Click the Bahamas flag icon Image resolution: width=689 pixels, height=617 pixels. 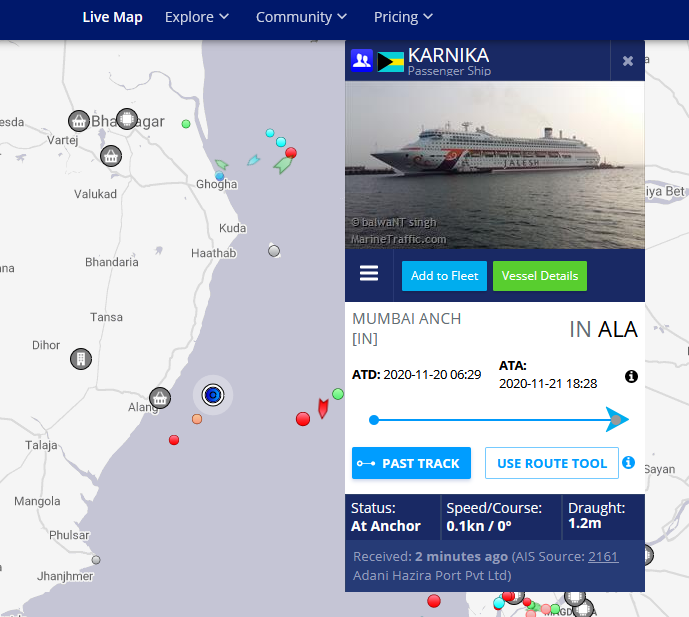point(390,62)
